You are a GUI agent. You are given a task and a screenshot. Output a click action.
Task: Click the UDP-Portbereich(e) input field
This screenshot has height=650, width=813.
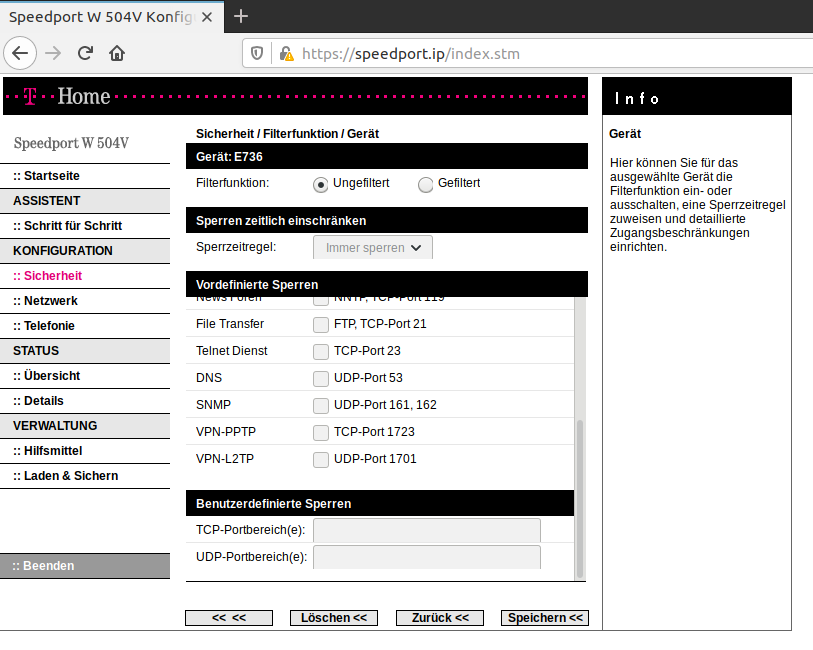[x=427, y=557]
